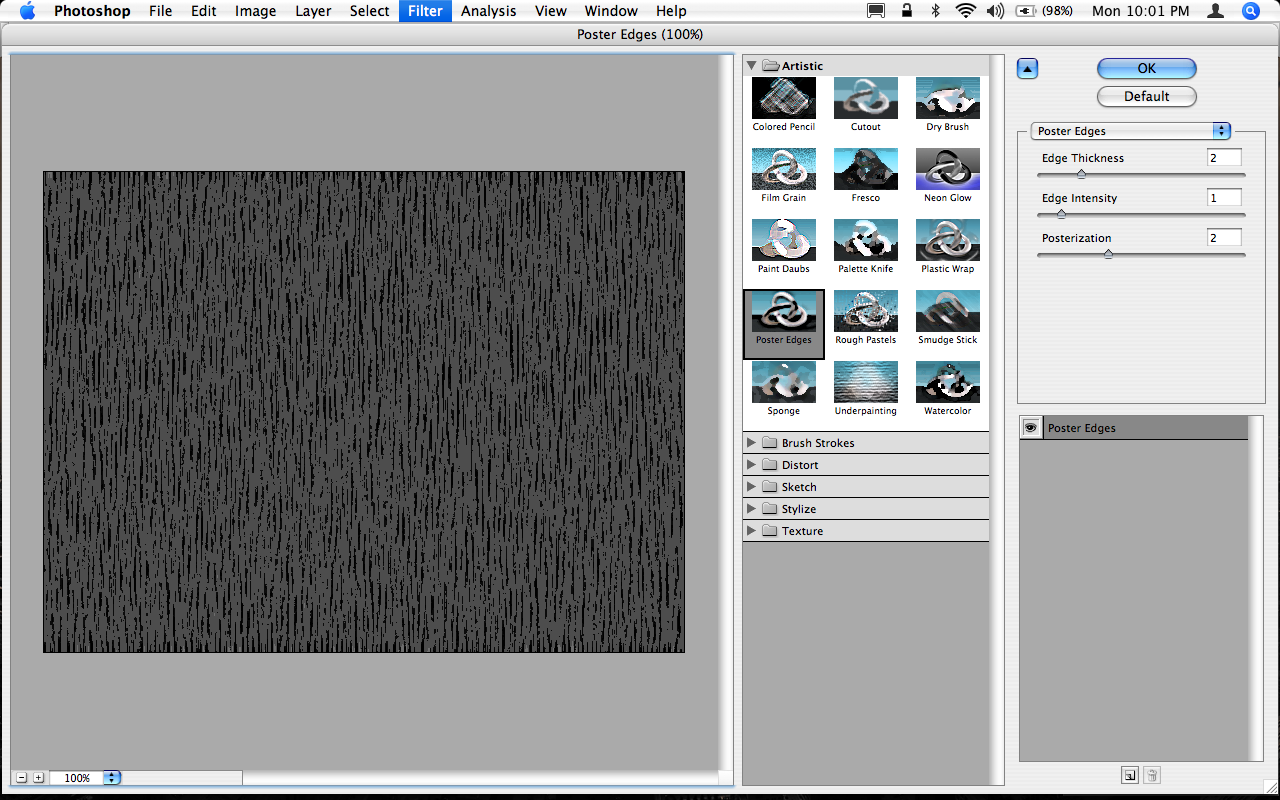1280x800 pixels.
Task: Expand the Distort filter folder
Action: (x=751, y=464)
